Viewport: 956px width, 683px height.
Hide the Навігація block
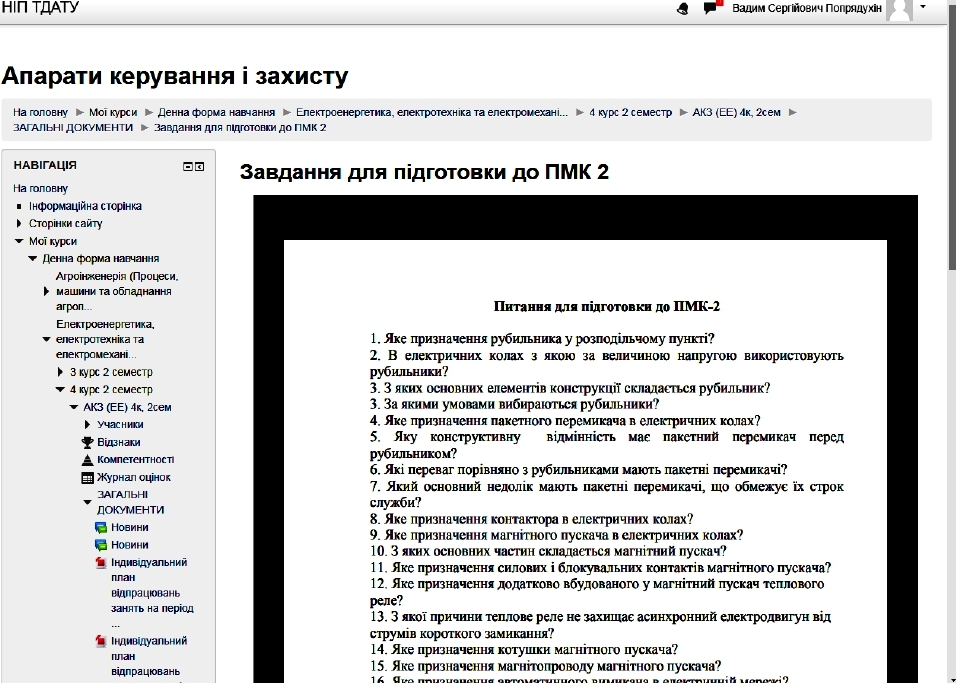pos(188,166)
